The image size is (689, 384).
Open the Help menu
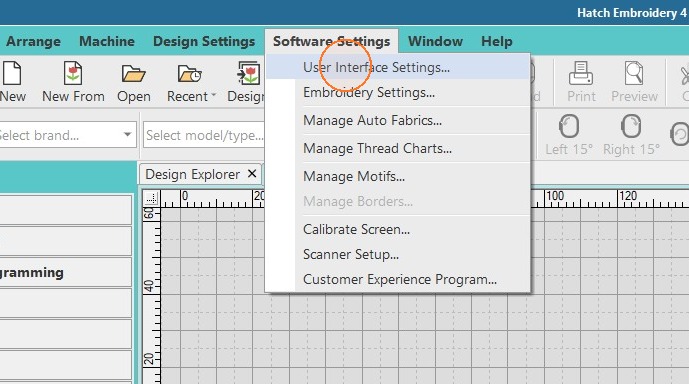[497, 41]
